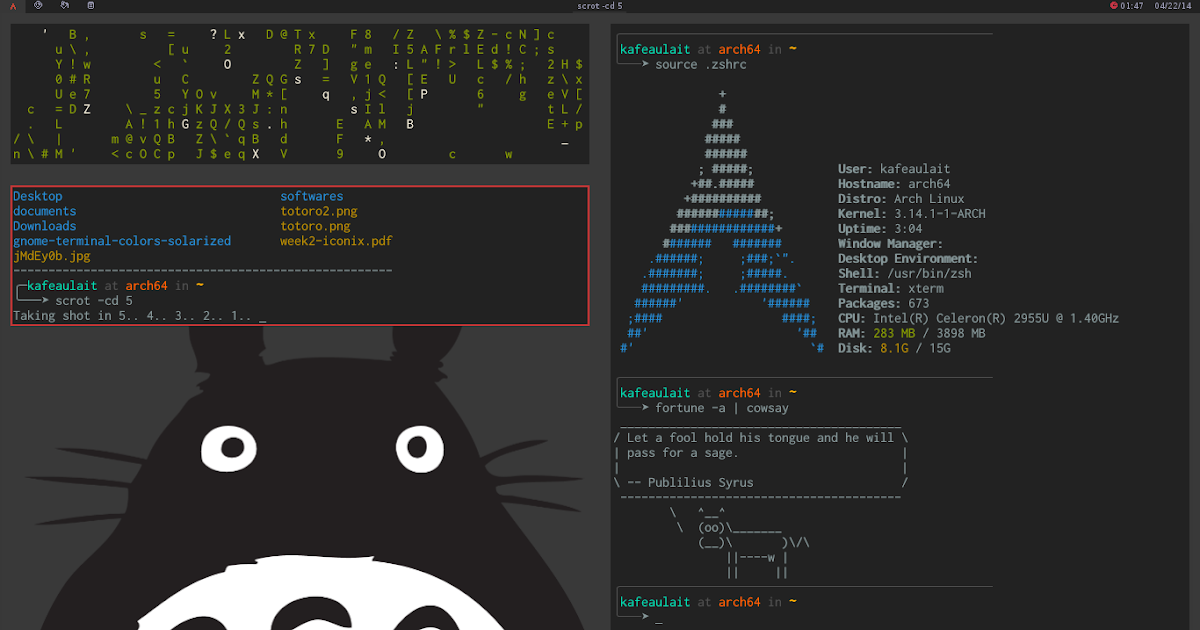Click the 'source .zshrc' command line
1200x630 pixels.
701,64
